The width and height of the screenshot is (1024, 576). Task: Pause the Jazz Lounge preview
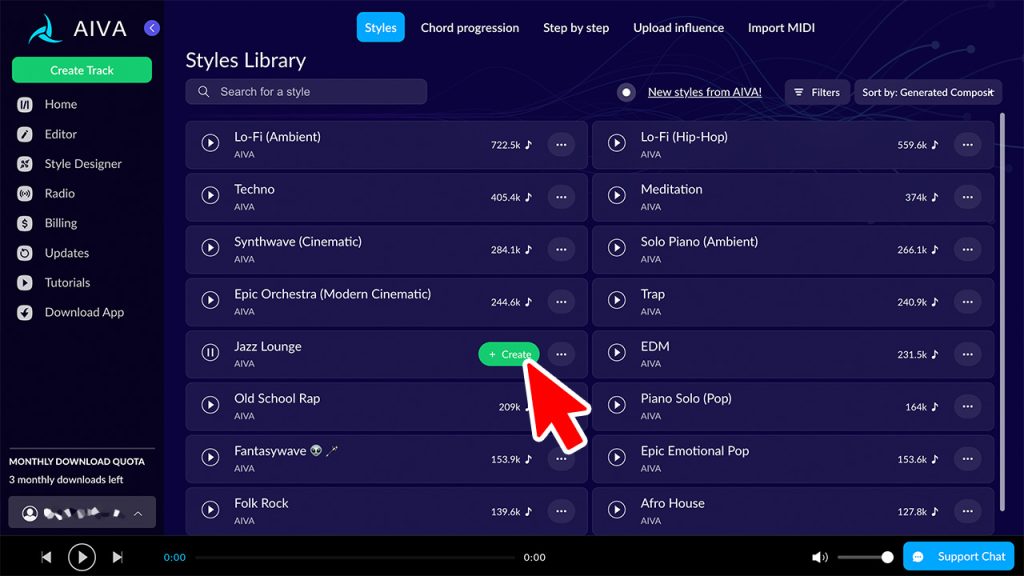tap(210, 353)
